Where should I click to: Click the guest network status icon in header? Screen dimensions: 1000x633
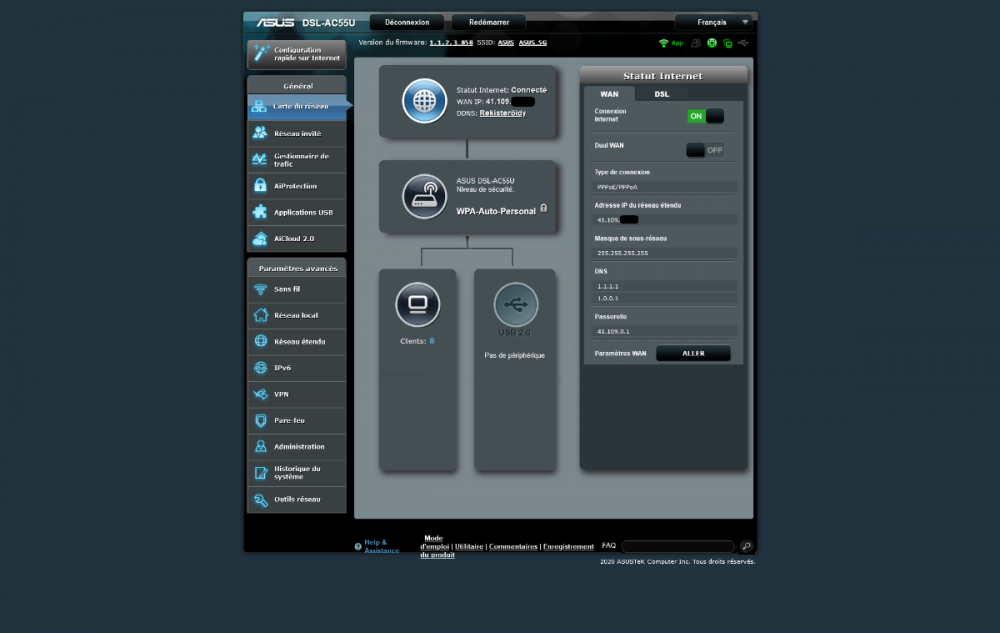point(695,43)
